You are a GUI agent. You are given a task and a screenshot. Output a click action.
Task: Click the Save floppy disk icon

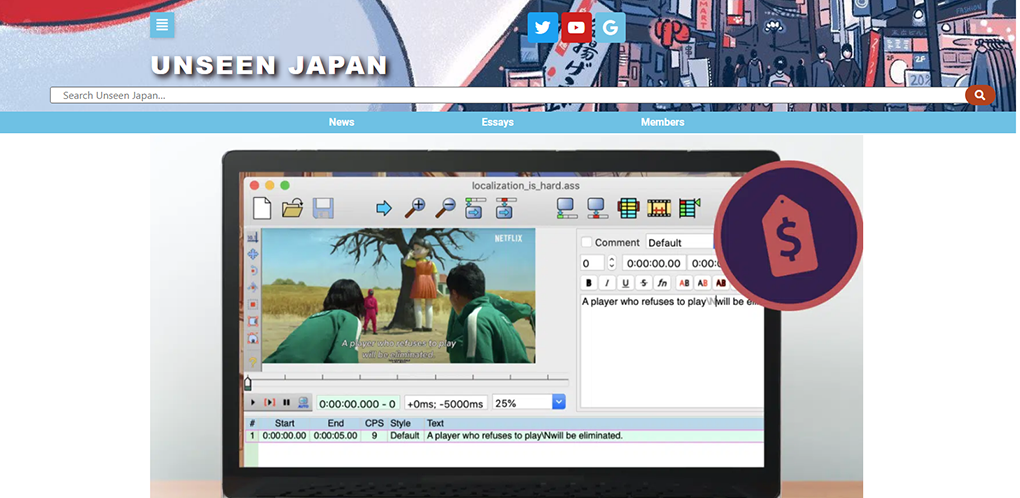point(323,208)
